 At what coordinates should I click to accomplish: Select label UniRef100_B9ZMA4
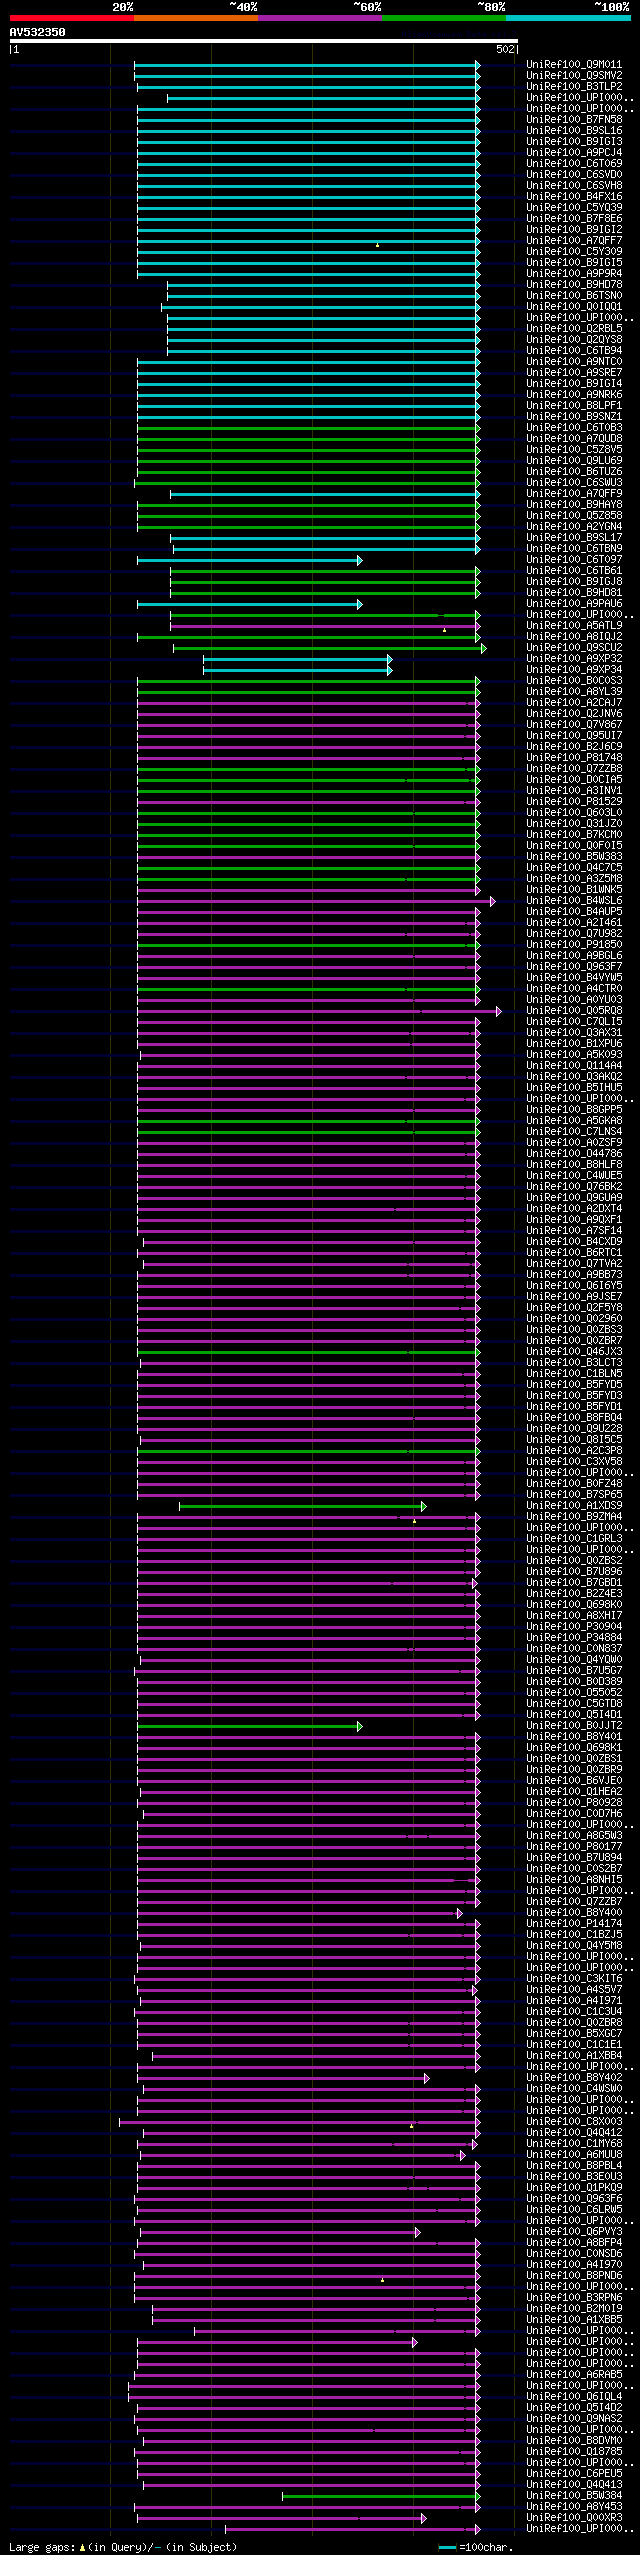click(574, 1517)
